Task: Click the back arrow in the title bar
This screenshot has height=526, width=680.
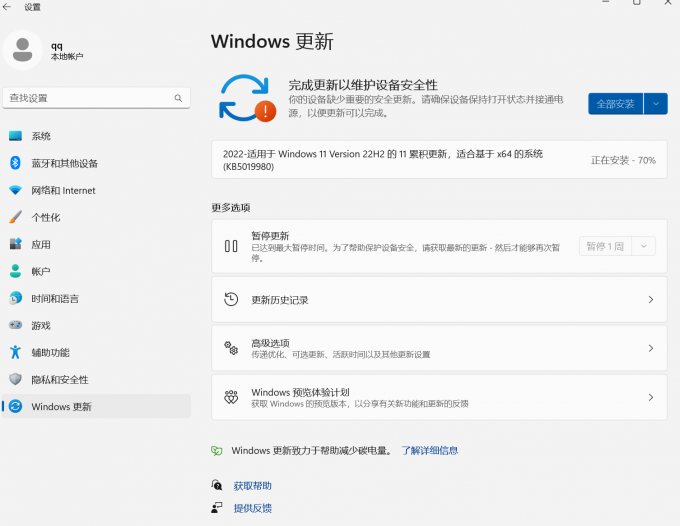Action: tap(7, 7)
